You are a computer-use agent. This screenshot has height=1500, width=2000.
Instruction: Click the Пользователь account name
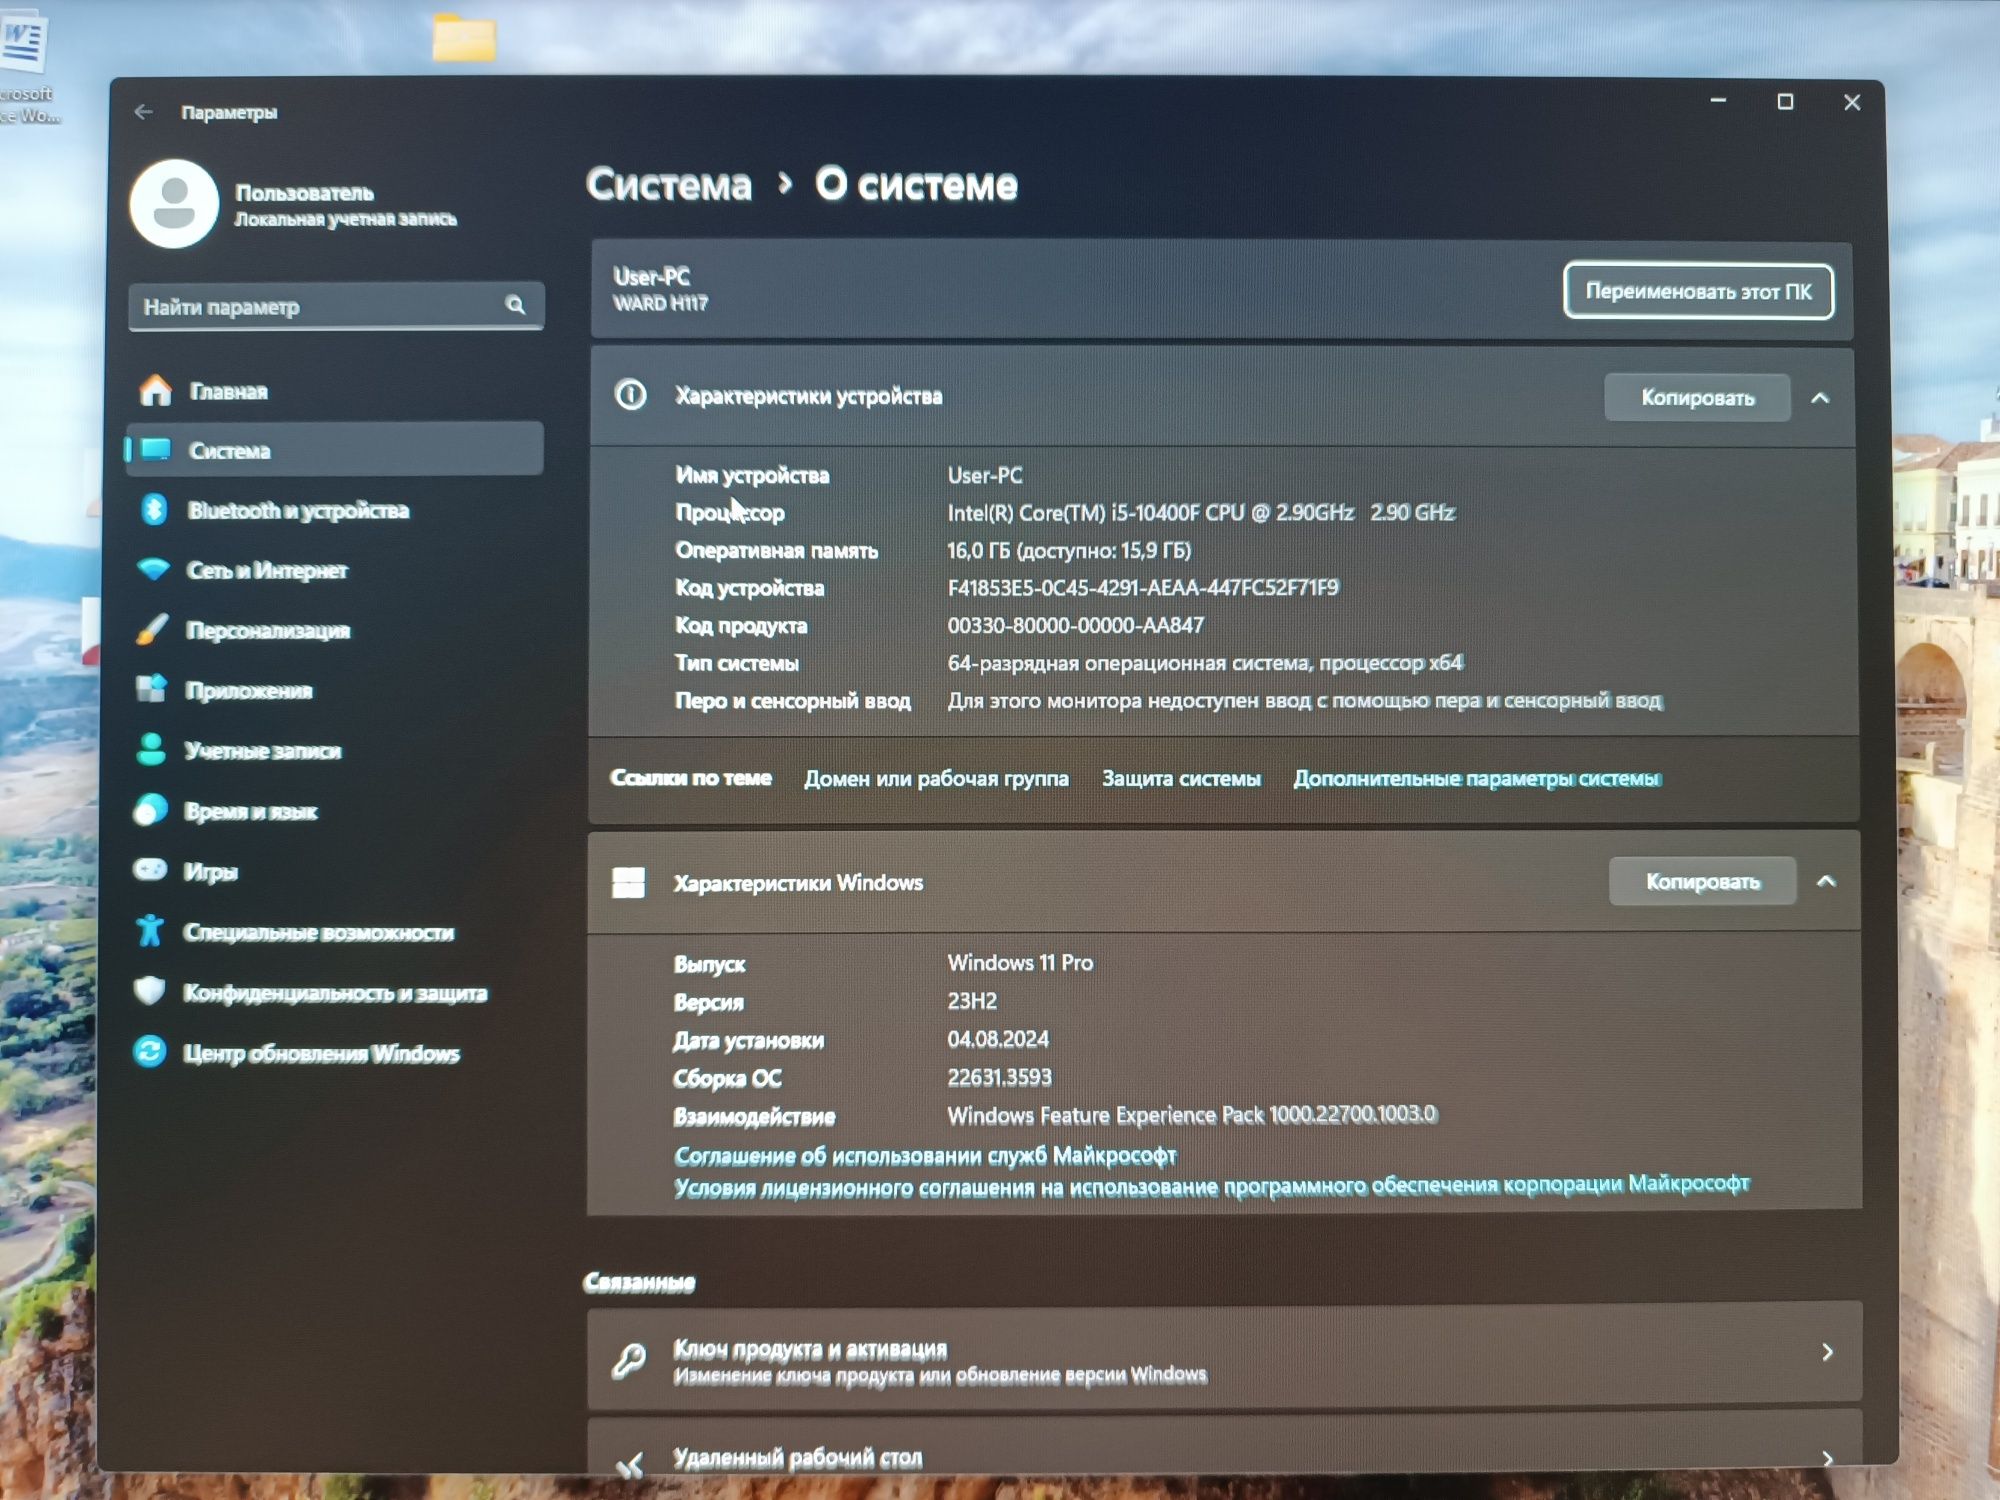[304, 192]
